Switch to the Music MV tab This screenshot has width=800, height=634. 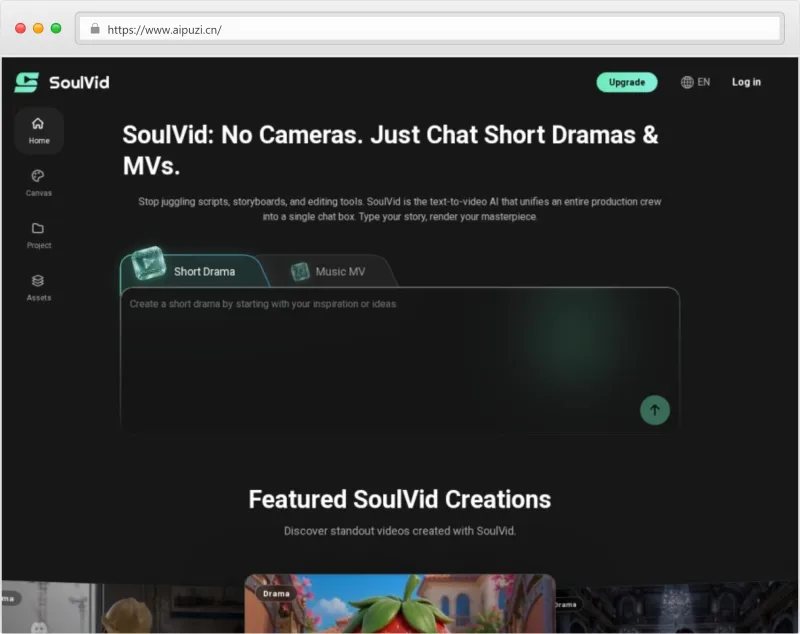[x=329, y=271]
